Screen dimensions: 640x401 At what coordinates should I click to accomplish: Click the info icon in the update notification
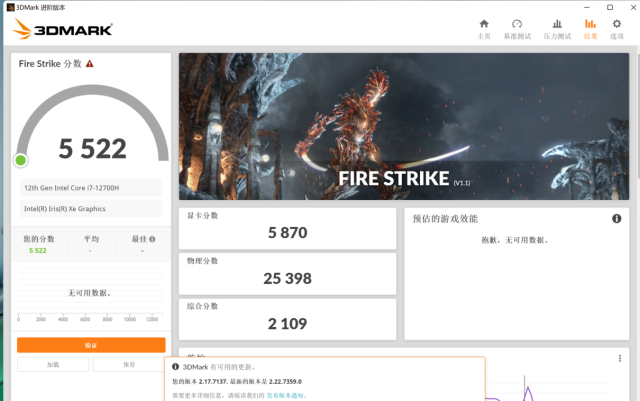pos(176,367)
